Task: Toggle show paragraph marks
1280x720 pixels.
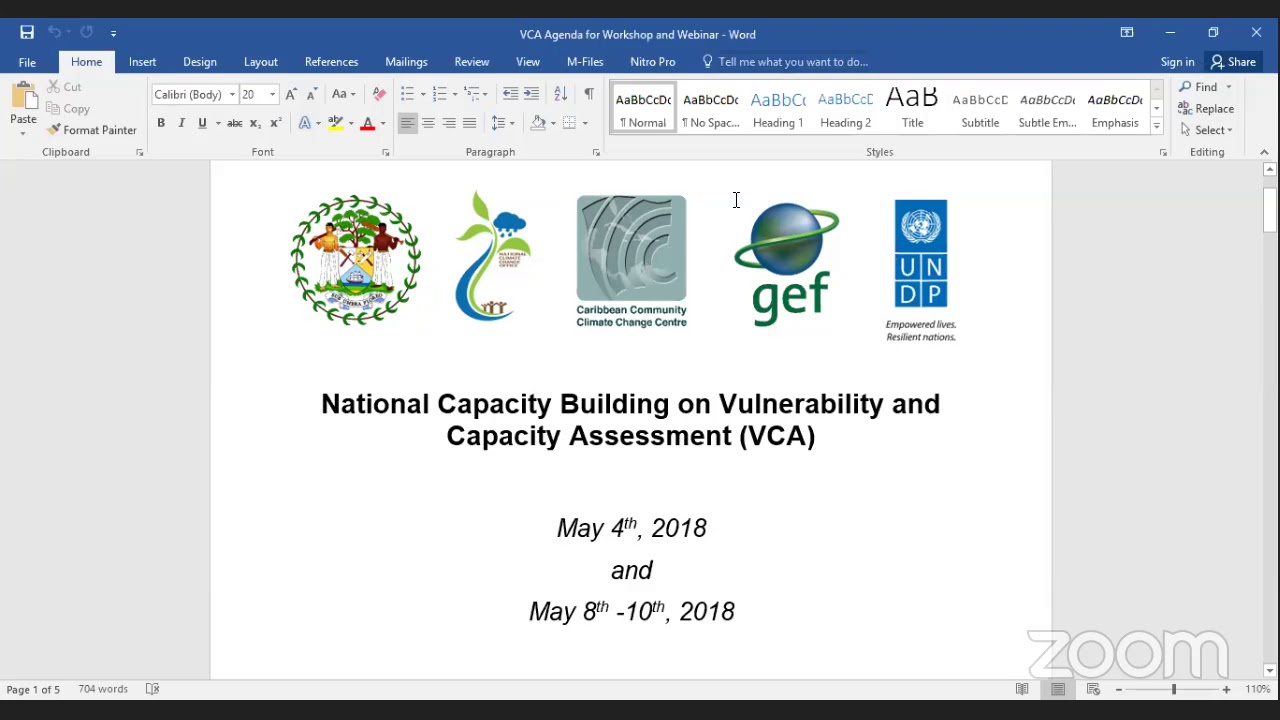Action: [589, 94]
